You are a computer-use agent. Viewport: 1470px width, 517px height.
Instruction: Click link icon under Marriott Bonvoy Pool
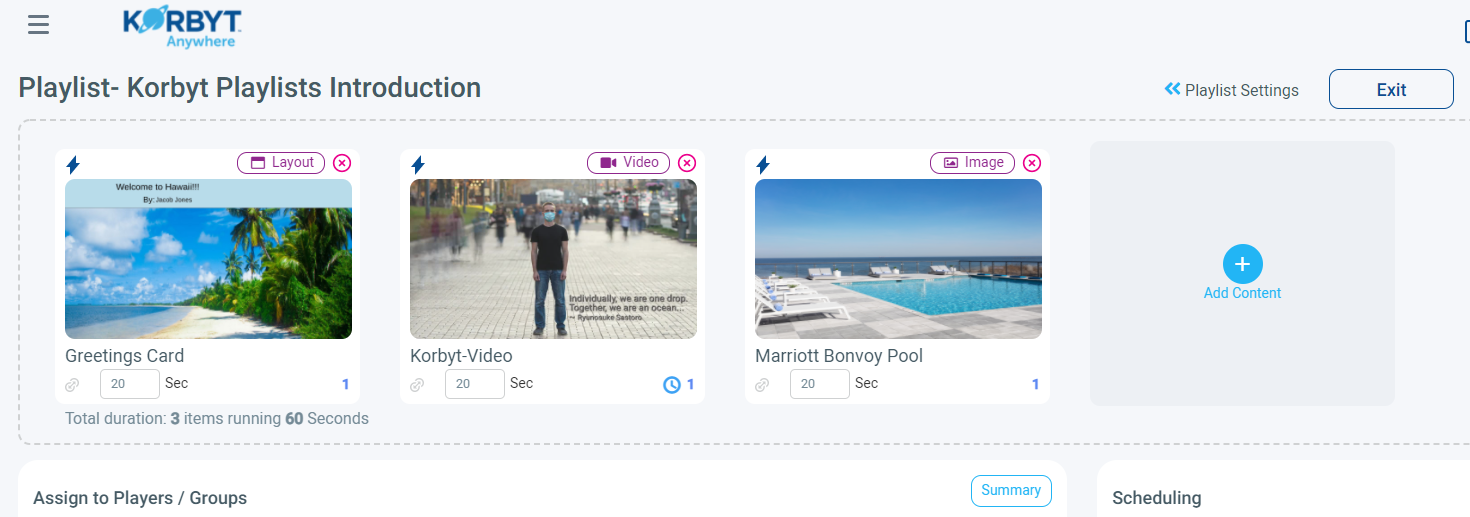[762, 385]
